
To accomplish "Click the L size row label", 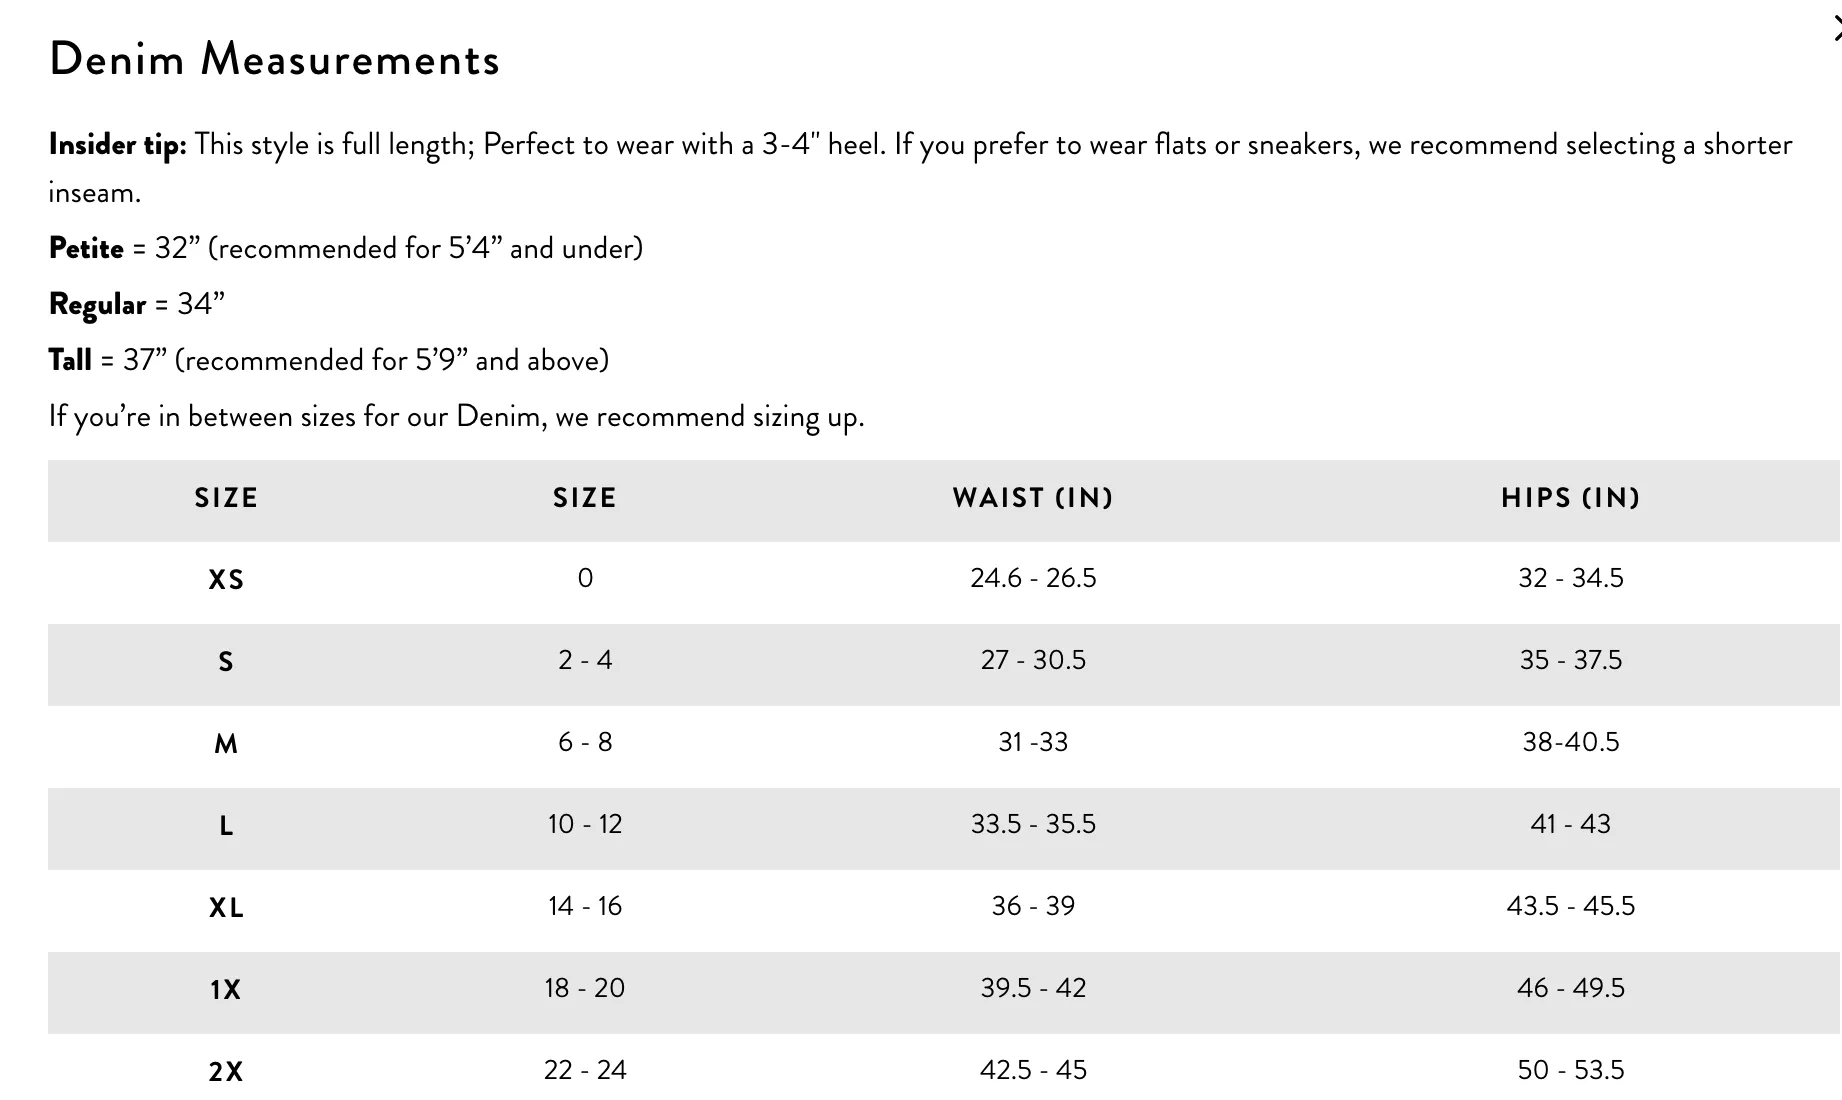I will [226, 826].
